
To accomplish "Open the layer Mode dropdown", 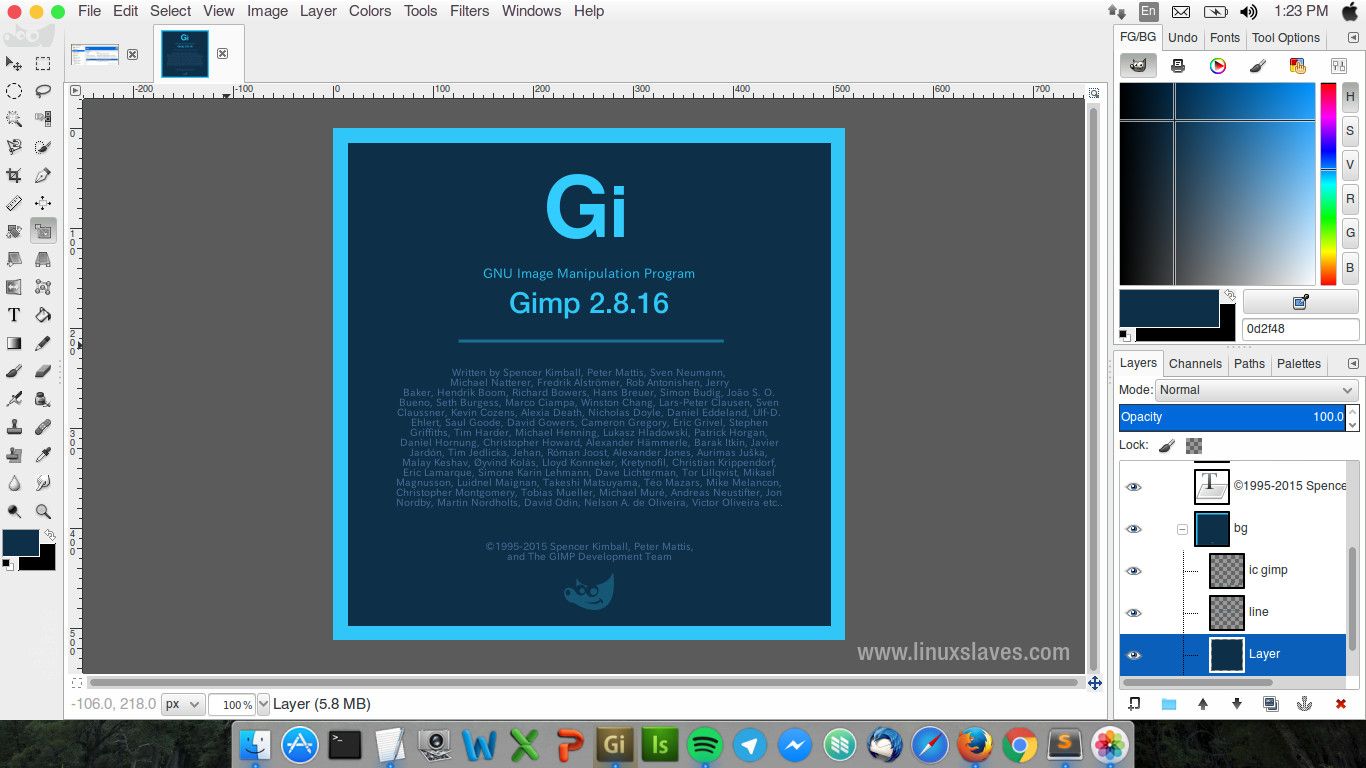I will (x=1257, y=390).
